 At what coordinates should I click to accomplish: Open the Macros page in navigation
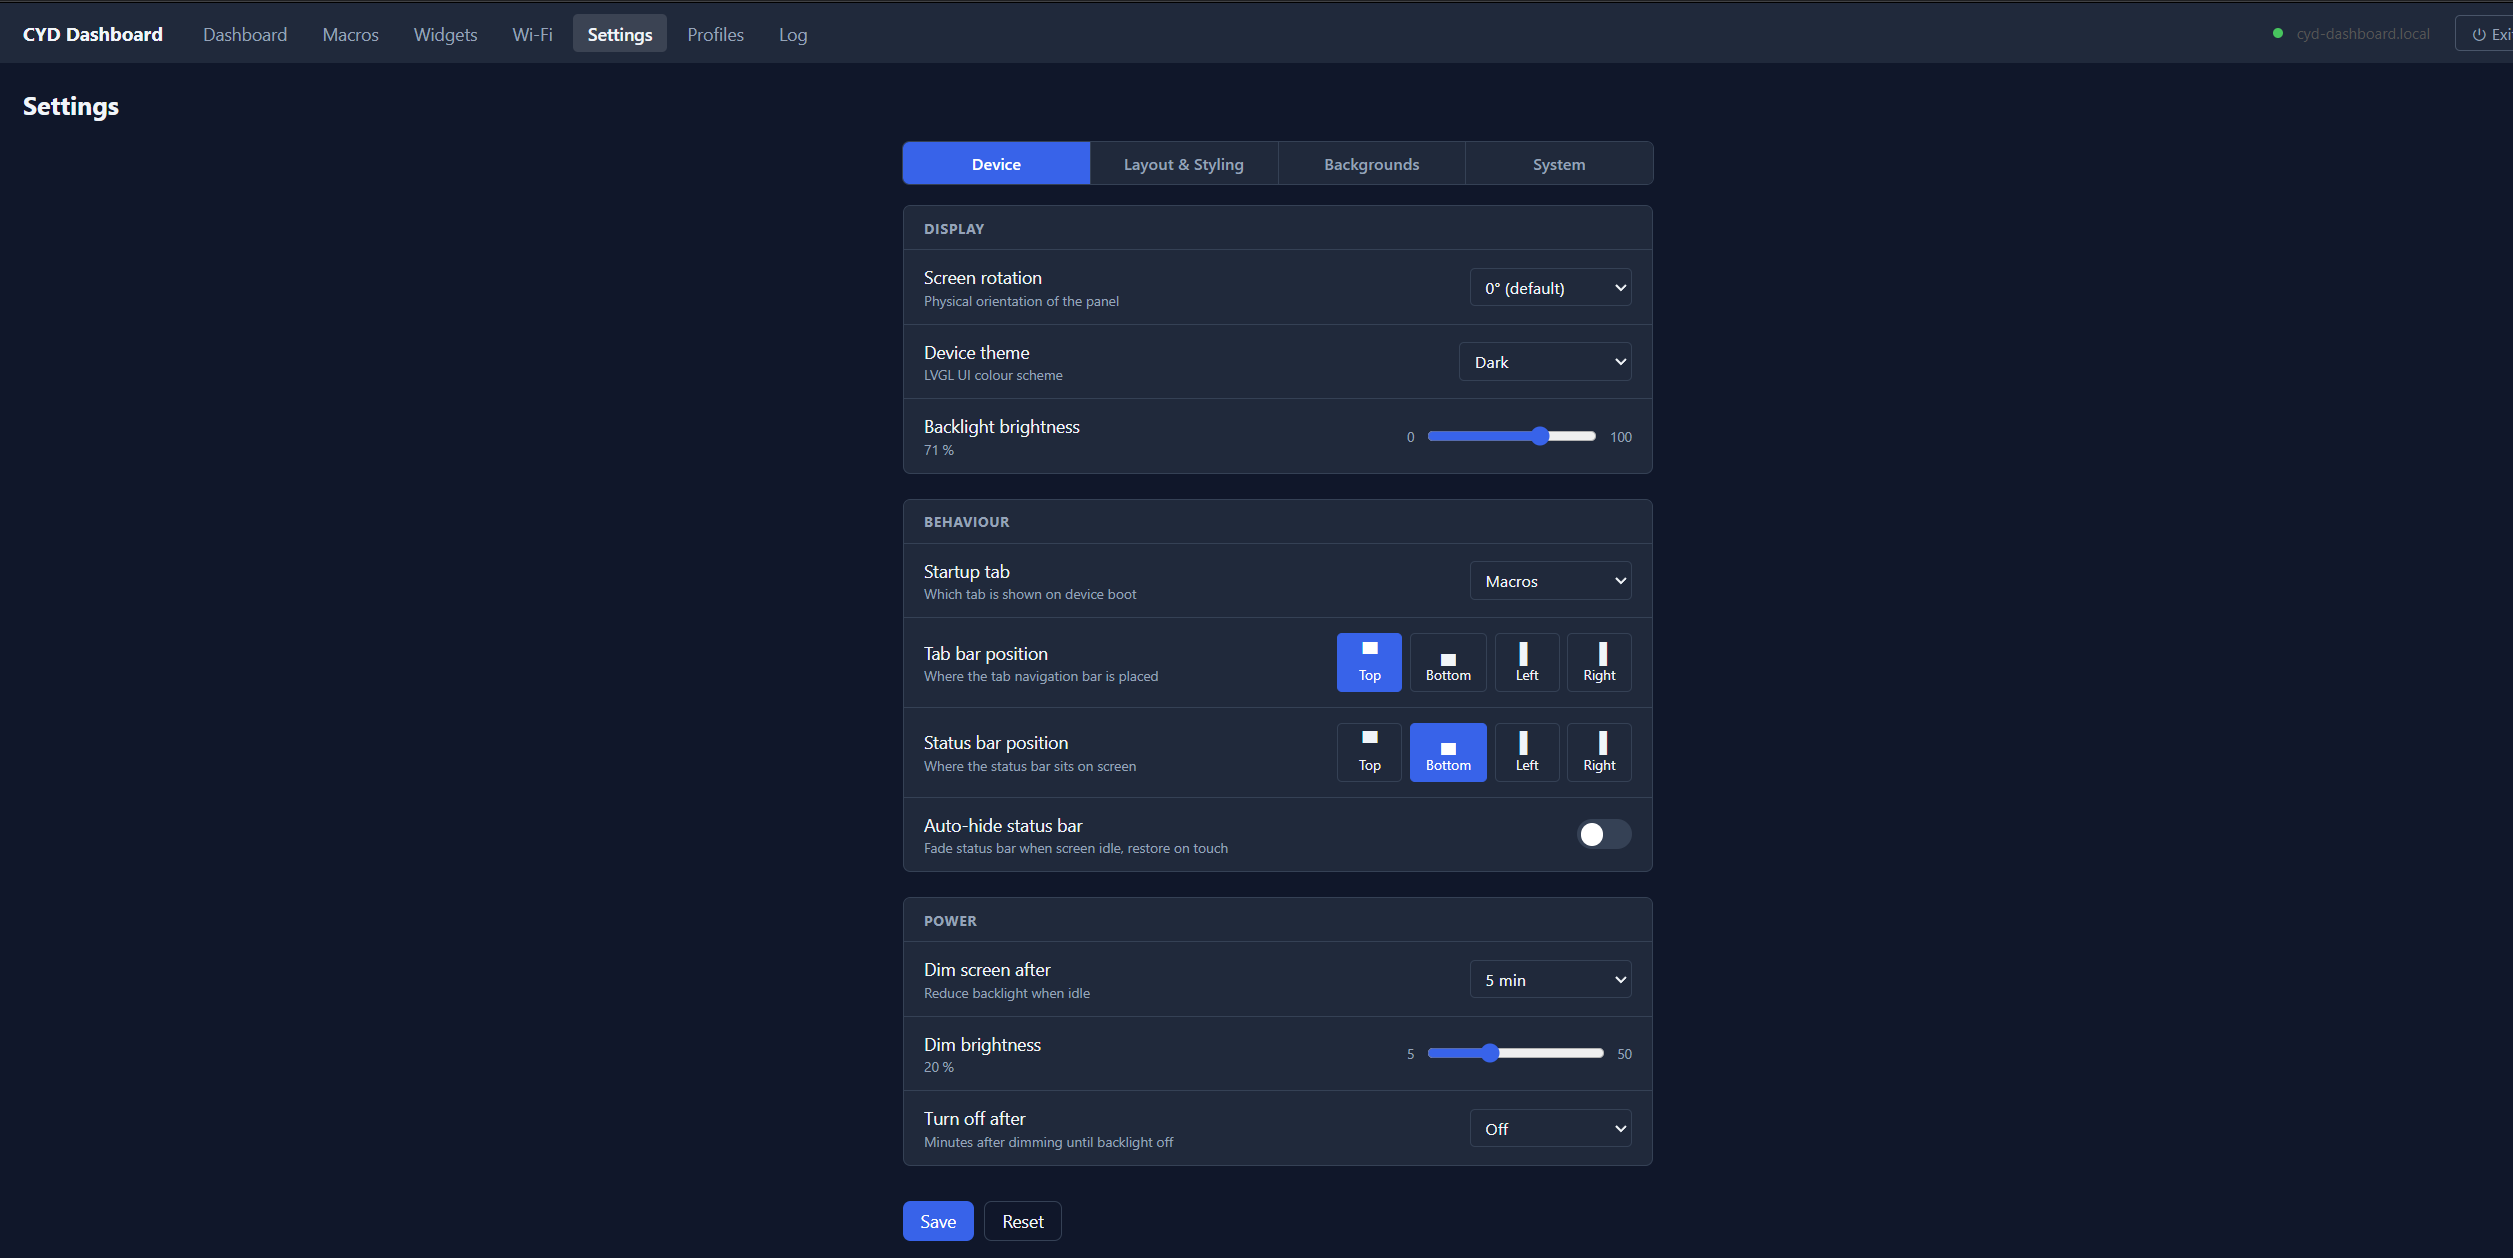350,34
